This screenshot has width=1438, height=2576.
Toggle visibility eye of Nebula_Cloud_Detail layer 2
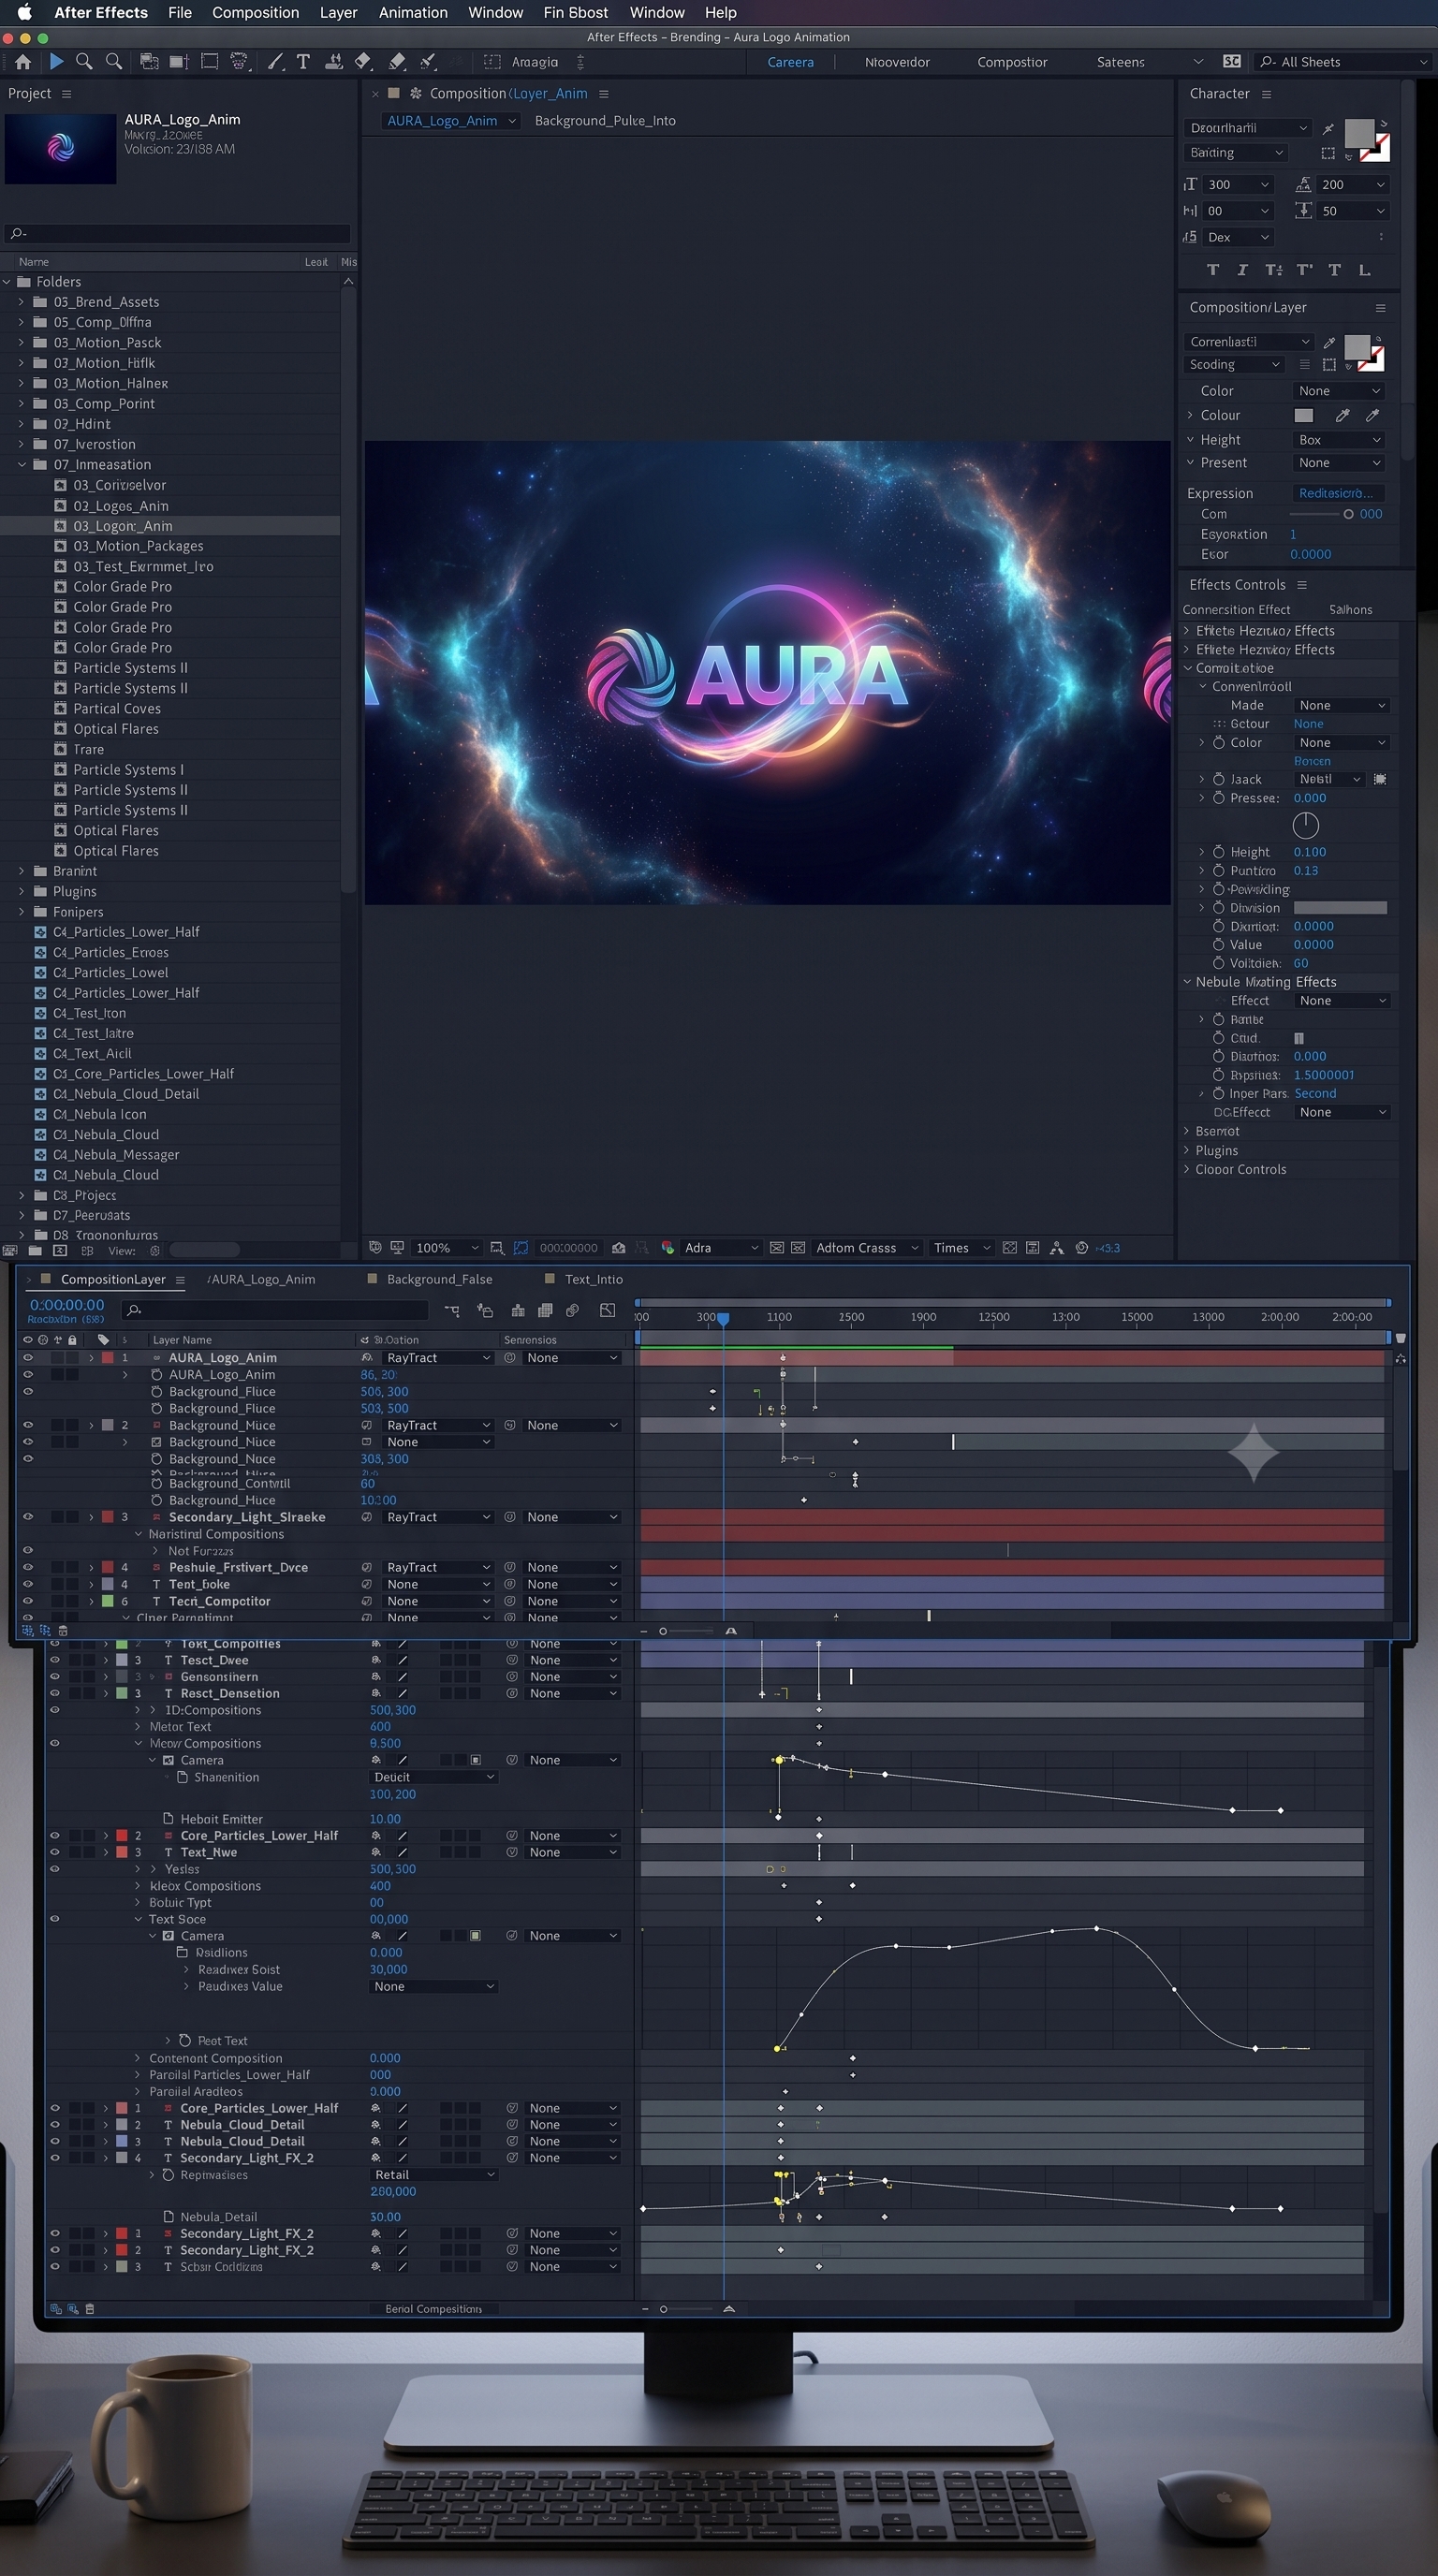click(x=55, y=2125)
